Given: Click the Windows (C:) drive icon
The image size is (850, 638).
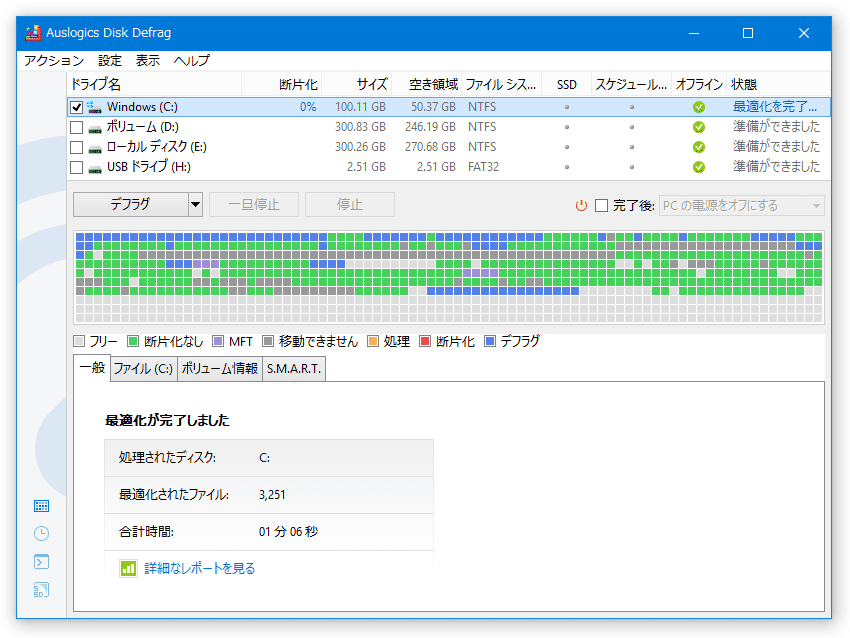Looking at the screenshot, I should point(94,107).
